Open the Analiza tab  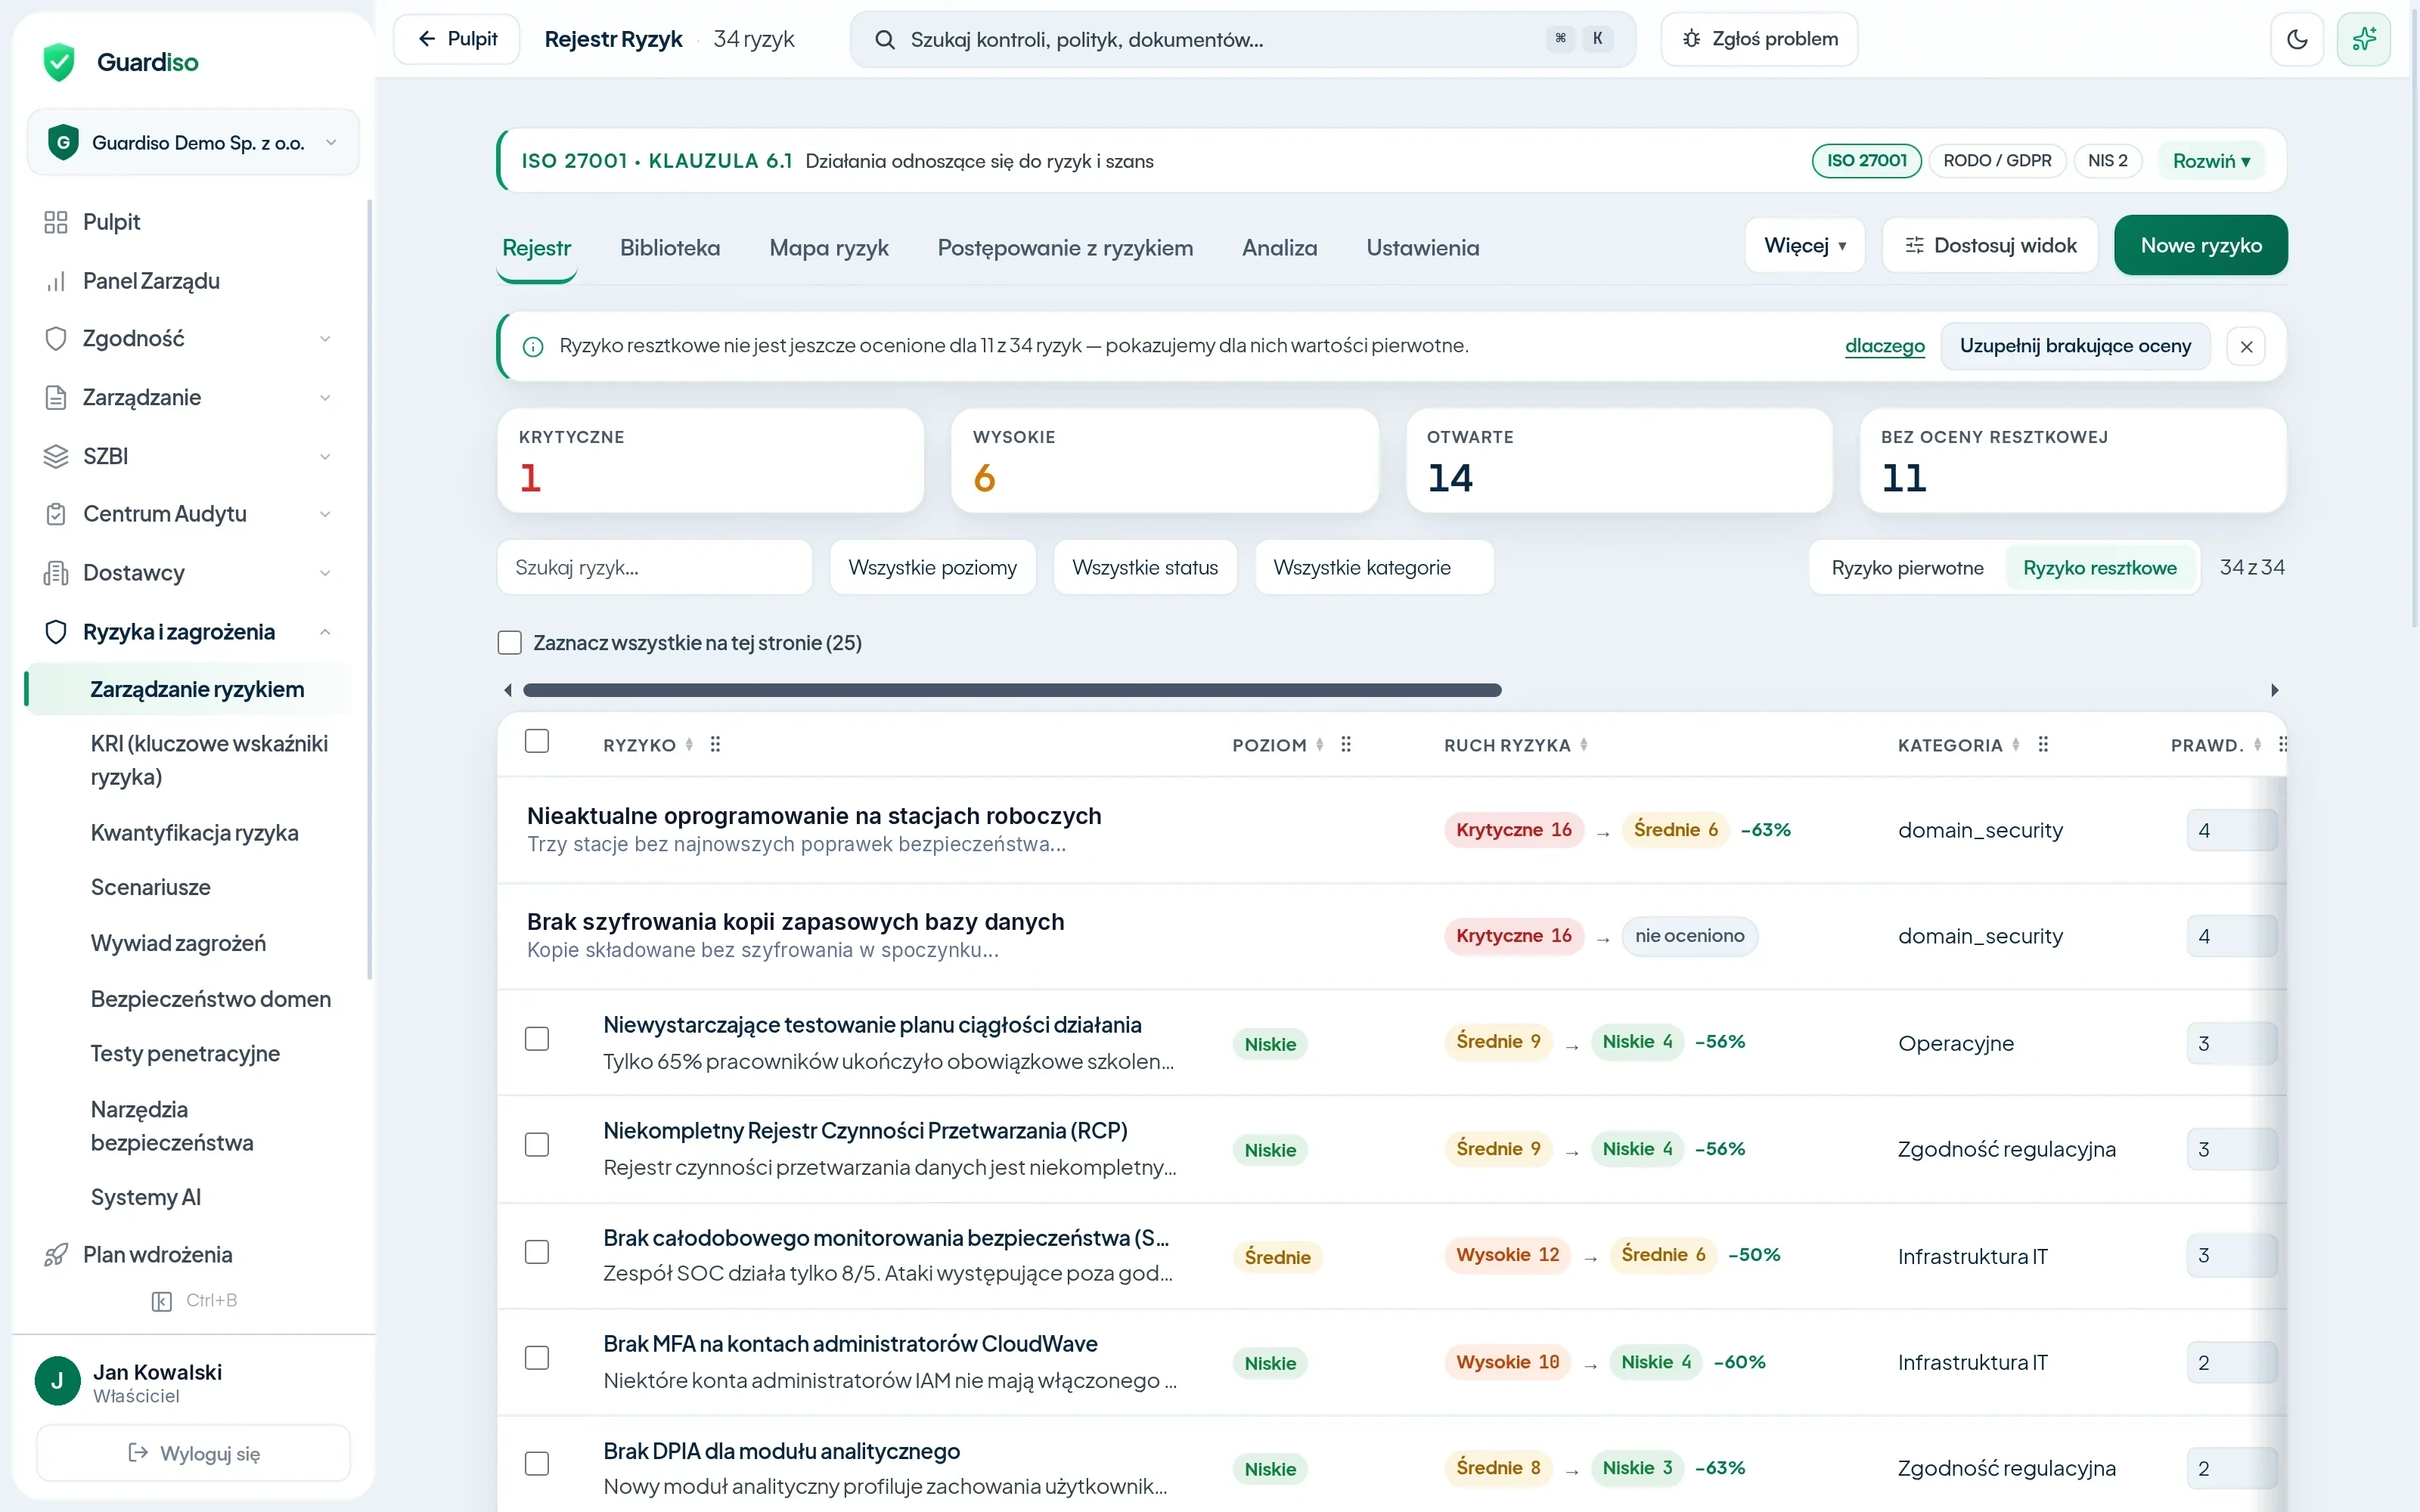pyautogui.click(x=1280, y=248)
